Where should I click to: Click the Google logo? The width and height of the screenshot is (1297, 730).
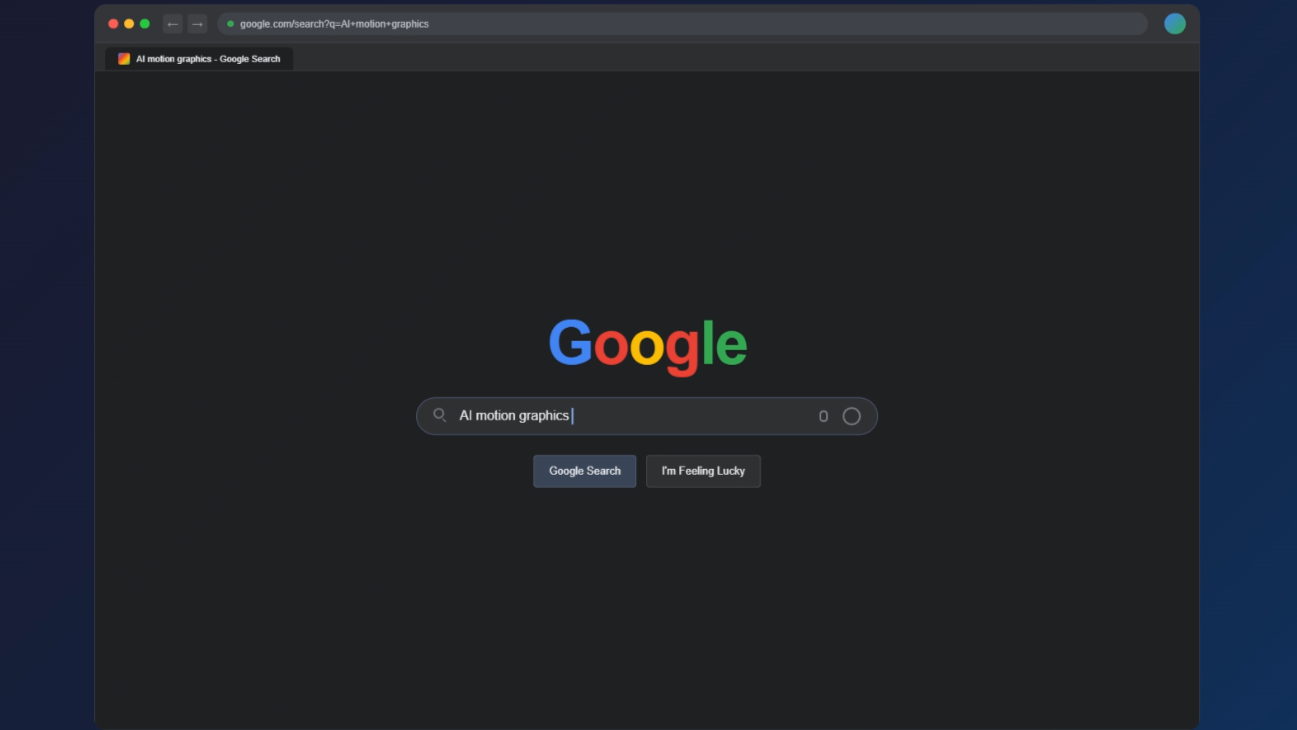647,344
